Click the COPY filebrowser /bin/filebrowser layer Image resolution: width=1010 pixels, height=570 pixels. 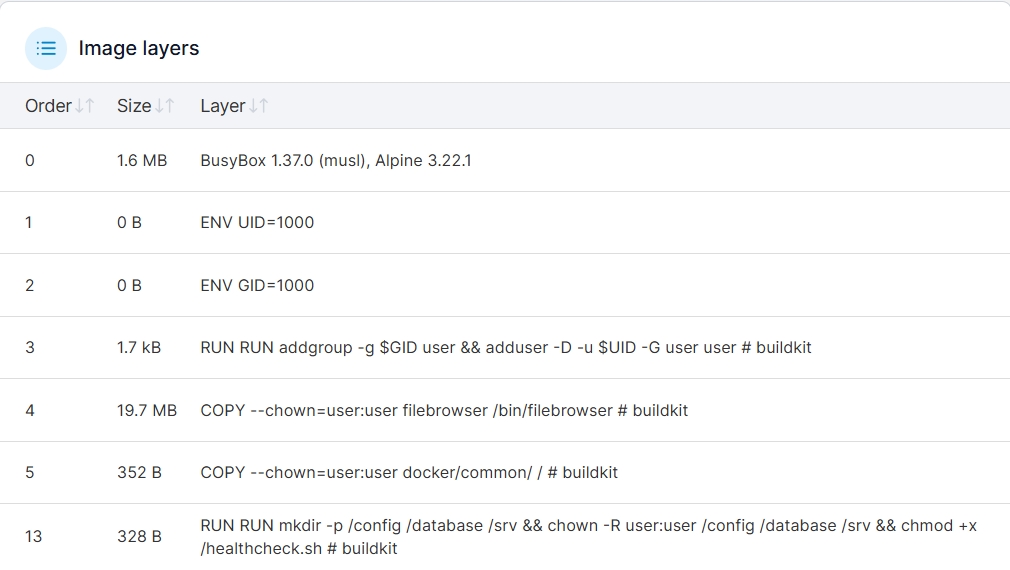click(444, 410)
